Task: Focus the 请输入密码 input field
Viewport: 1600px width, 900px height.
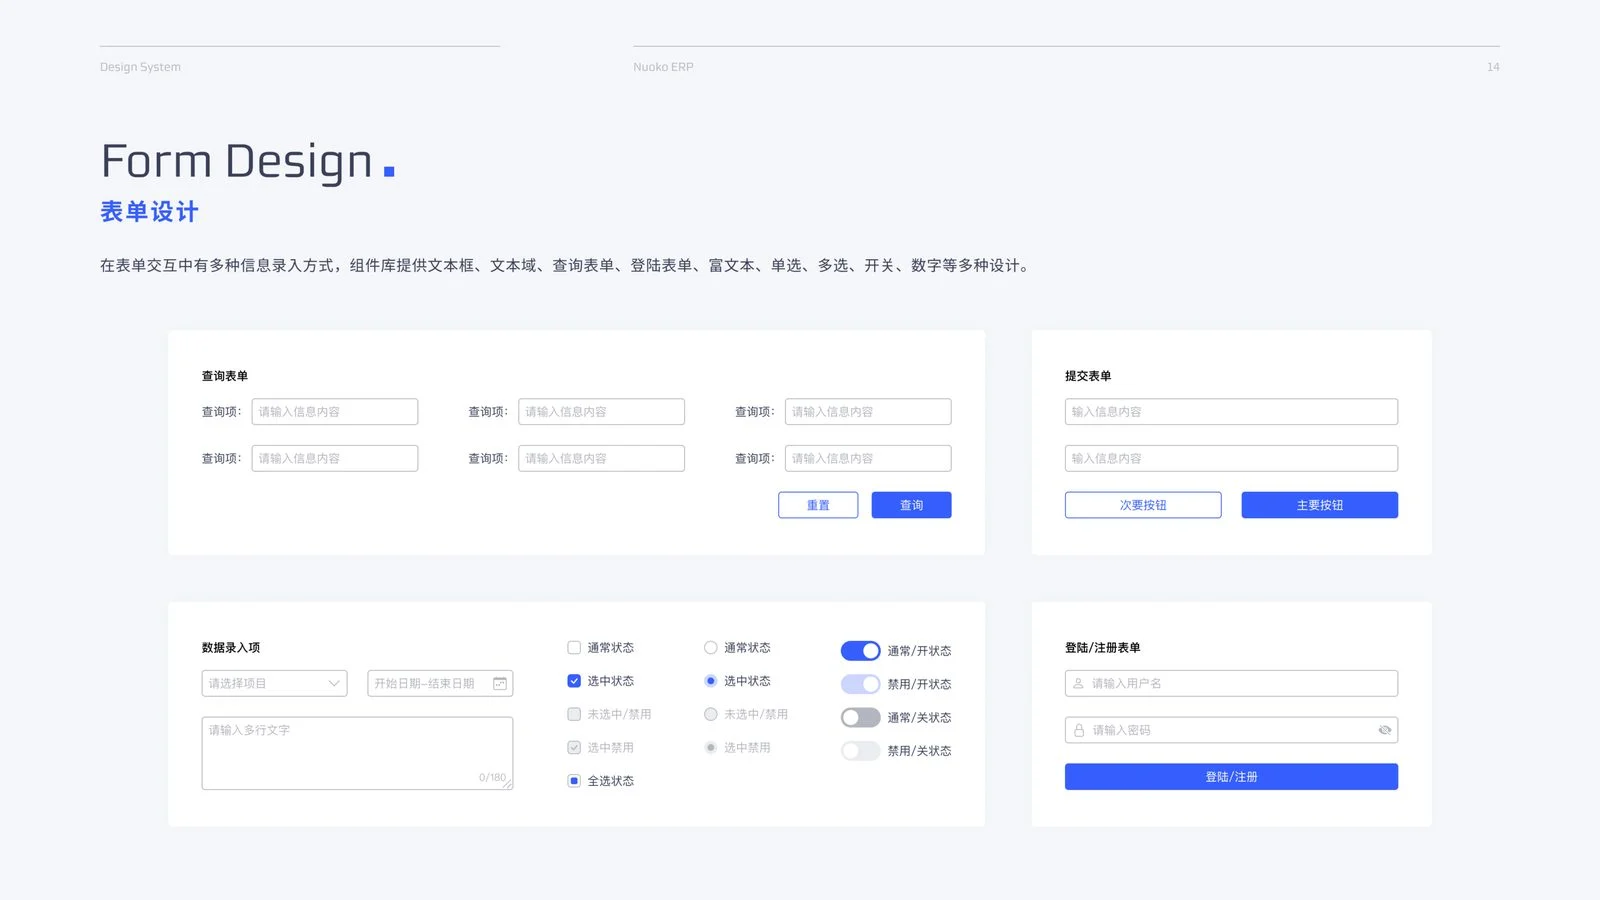Action: pyautogui.click(x=1231, y=731)
